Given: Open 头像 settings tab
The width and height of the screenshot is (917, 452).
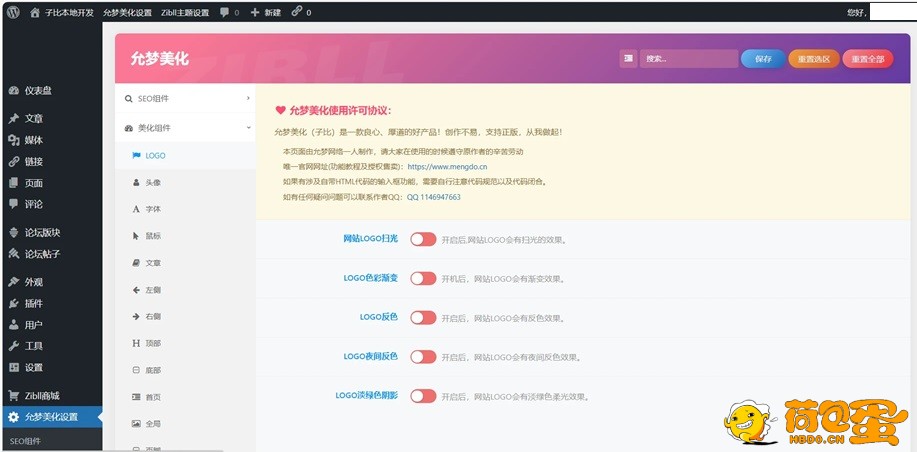Looking at the screenshot, I should (x=185, y=182).
